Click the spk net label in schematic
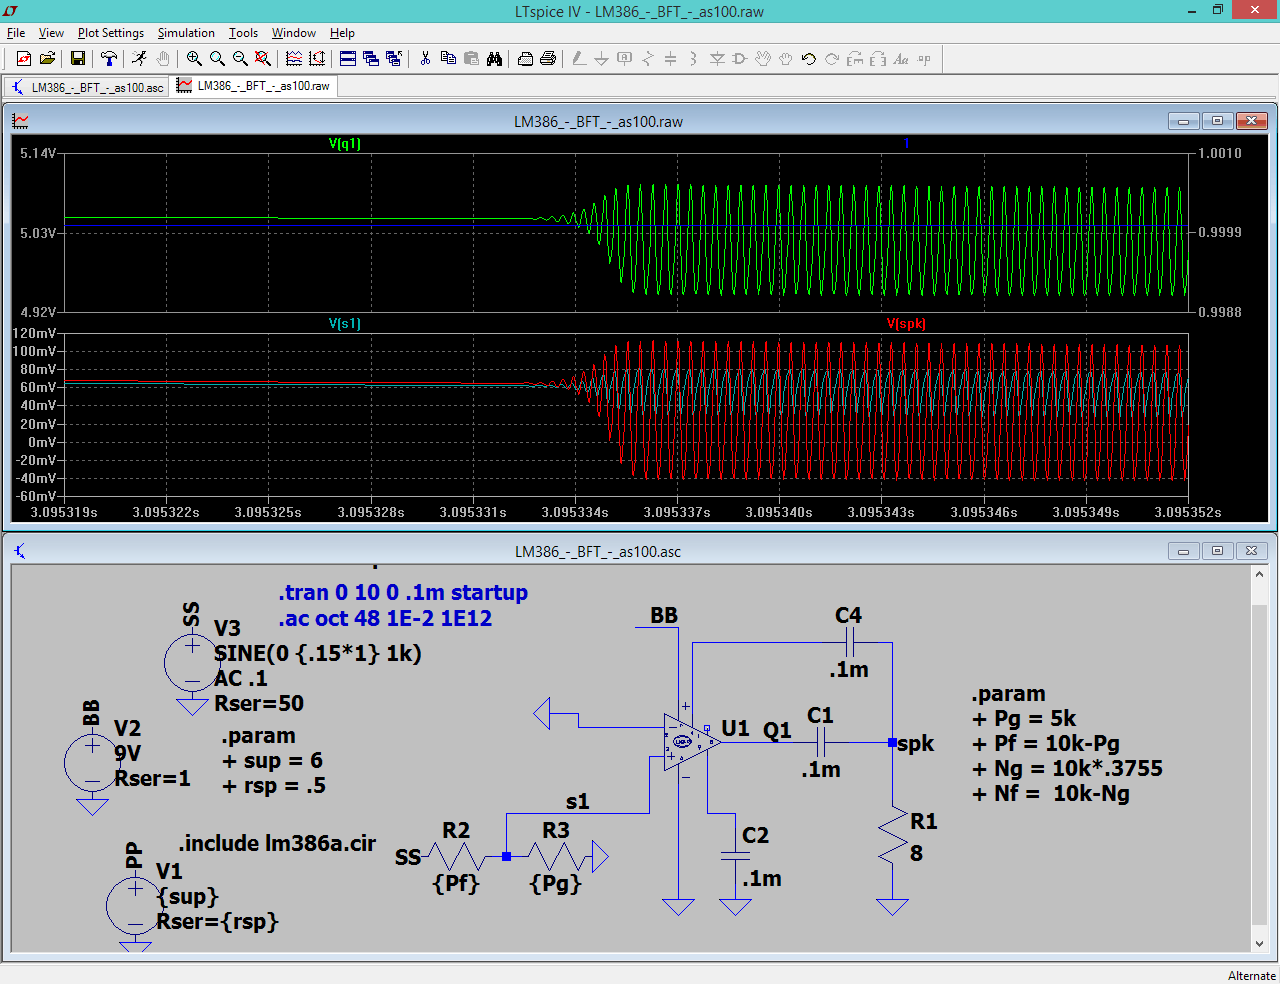 pos(915,743)
